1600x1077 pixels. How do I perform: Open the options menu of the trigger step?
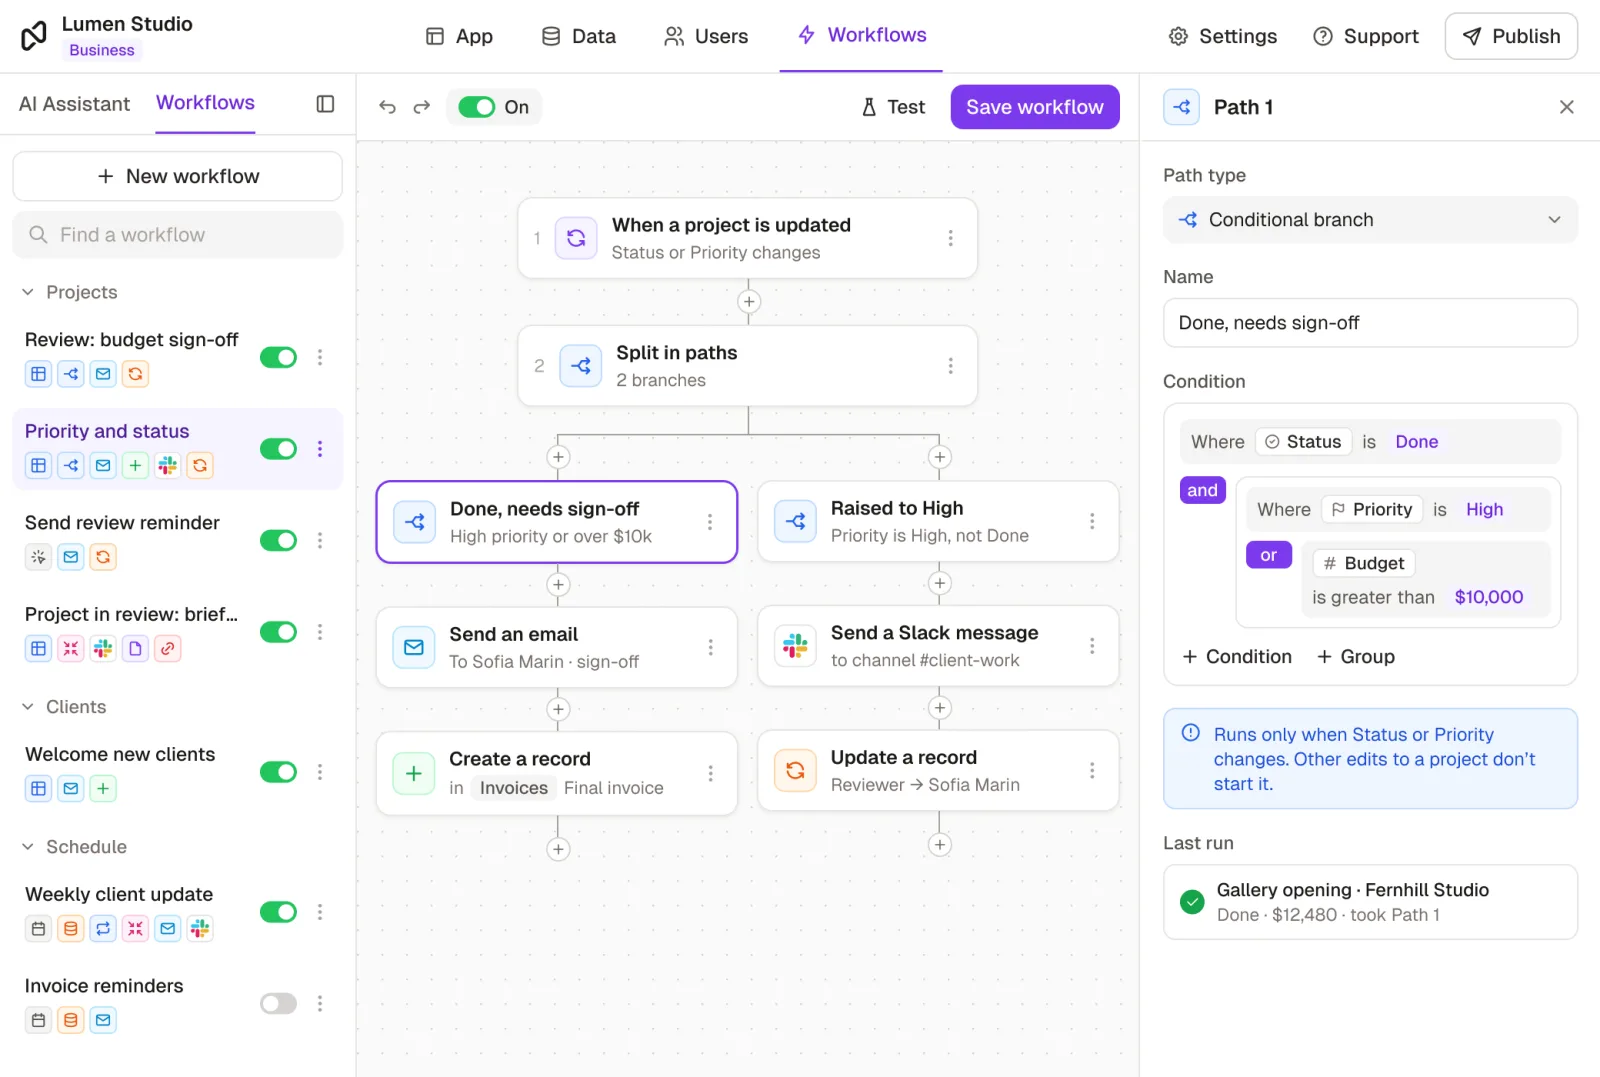(x=950, y=238)
